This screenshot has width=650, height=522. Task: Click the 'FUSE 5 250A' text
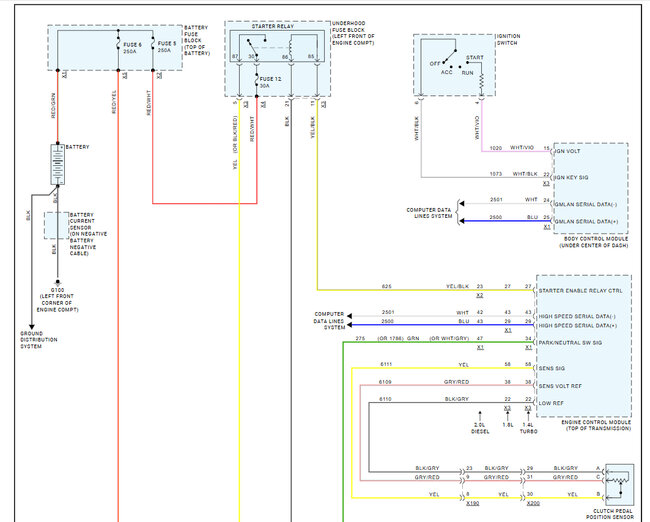tap(167, 46)
